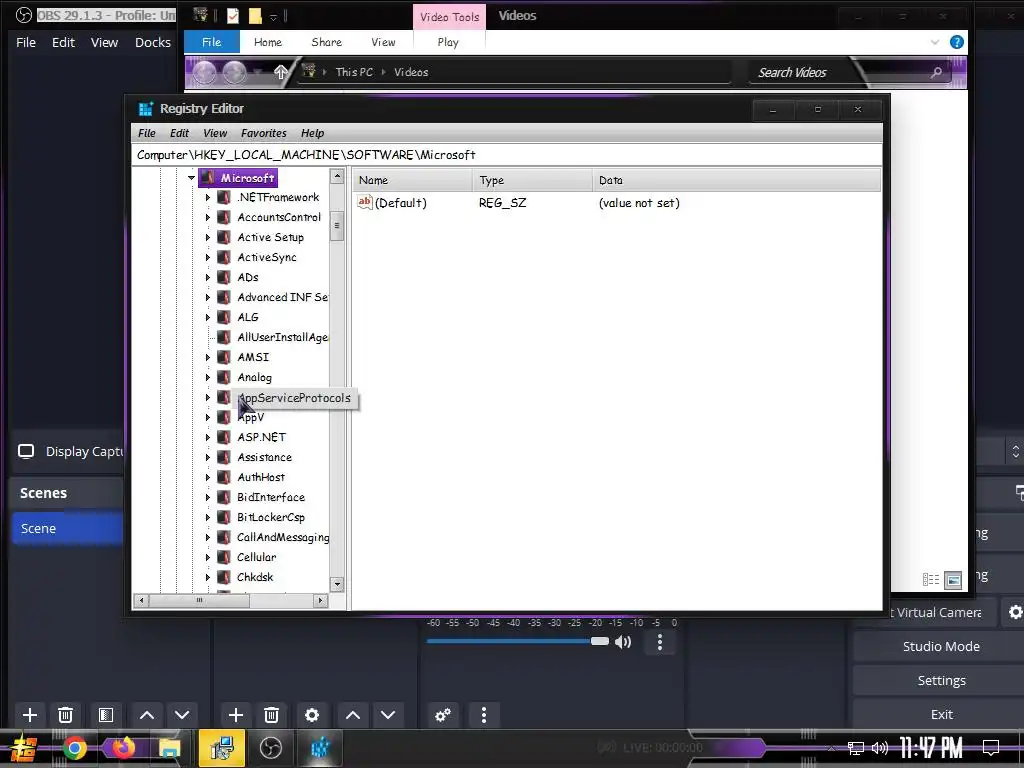Open Firefox from taskbar
This screenshot has width=1024, height=768.
(x=122, y=748)
